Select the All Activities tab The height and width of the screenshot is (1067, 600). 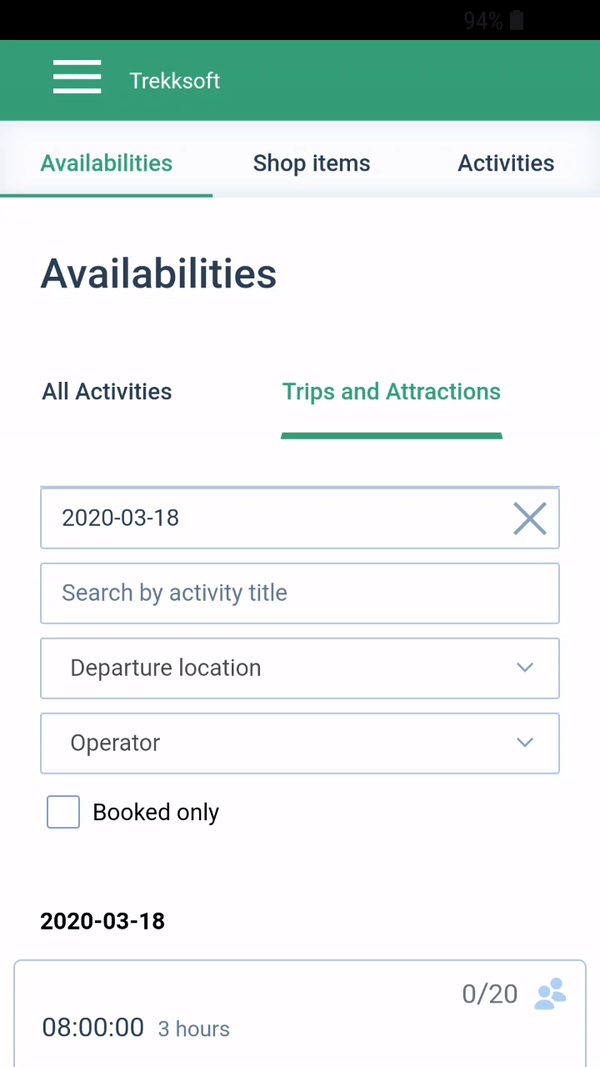[x=106, y=391]
